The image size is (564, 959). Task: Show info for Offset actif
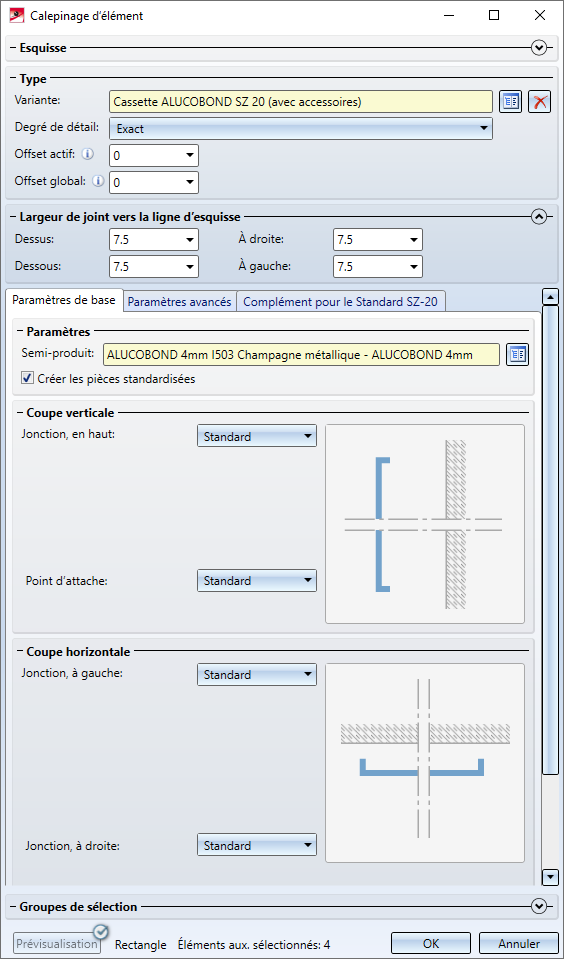88,155
